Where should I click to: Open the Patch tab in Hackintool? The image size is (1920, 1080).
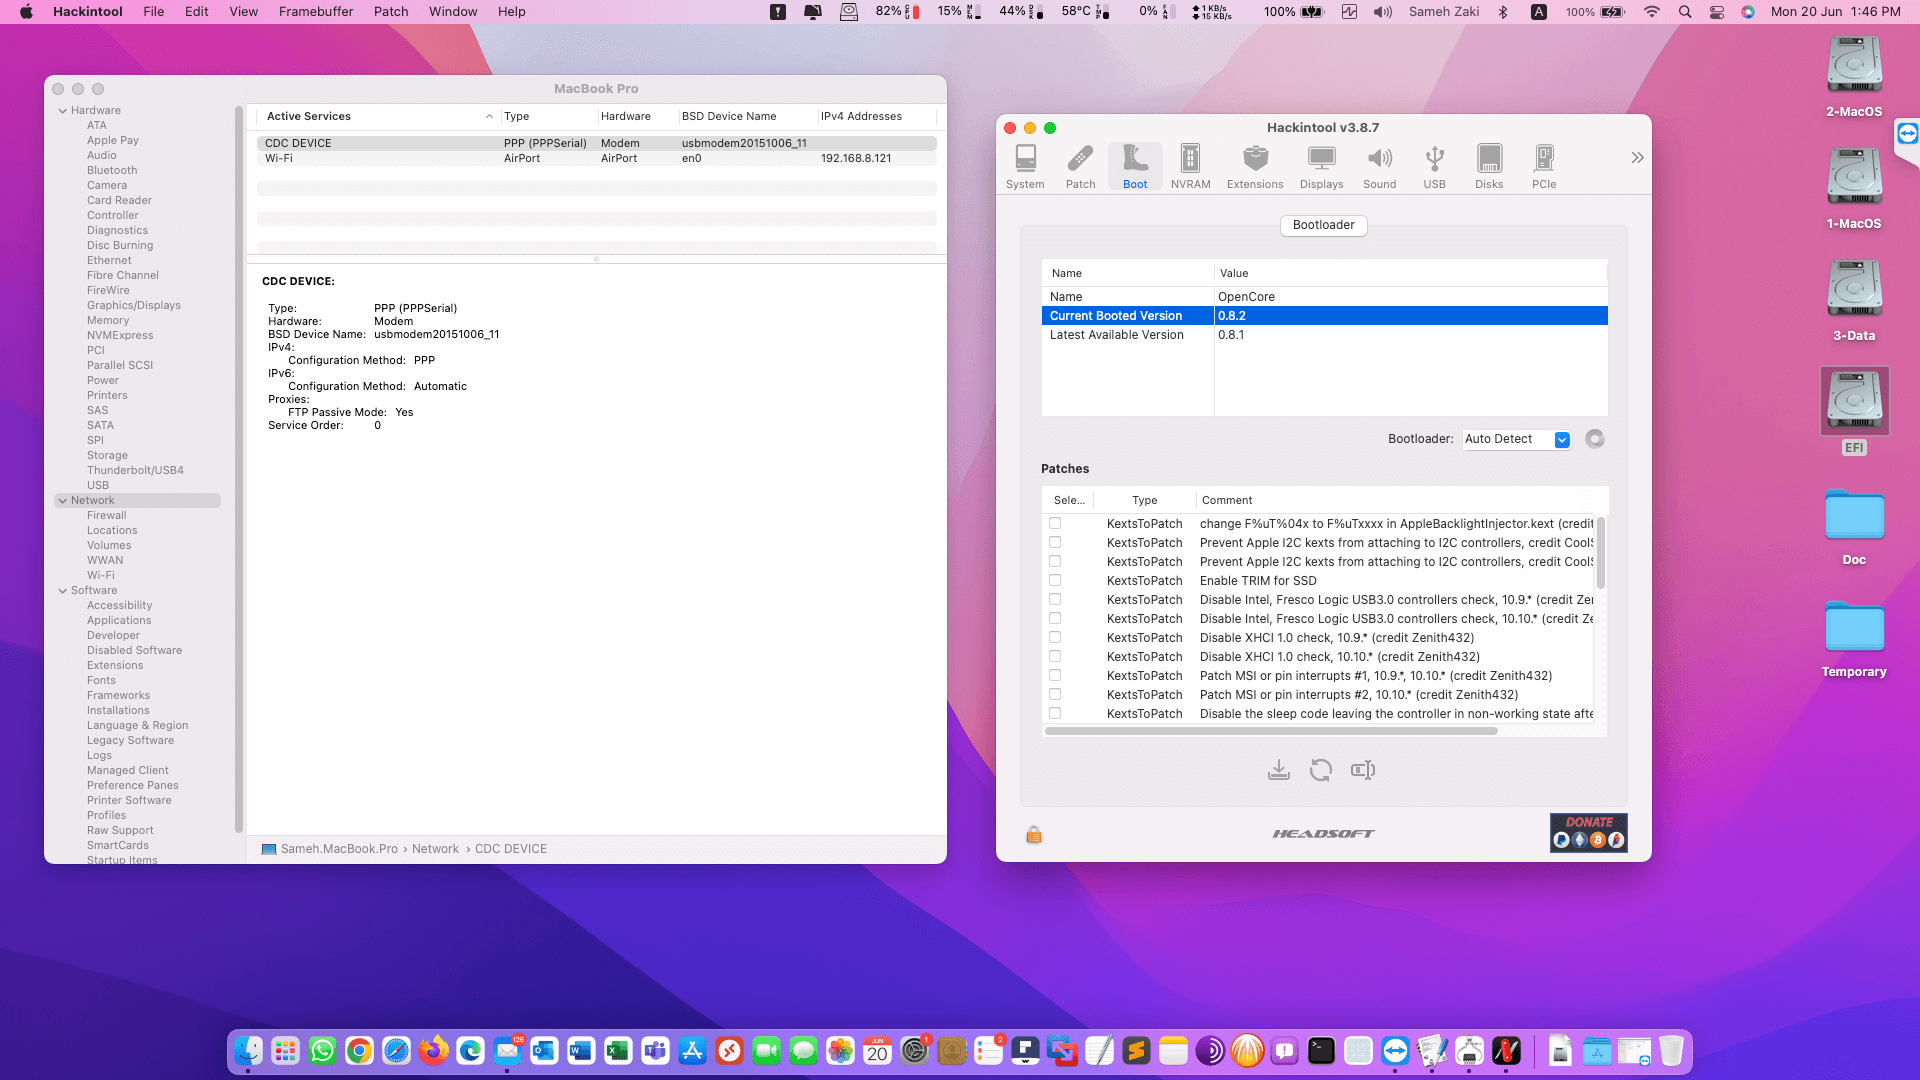[x=1080, y=166]
